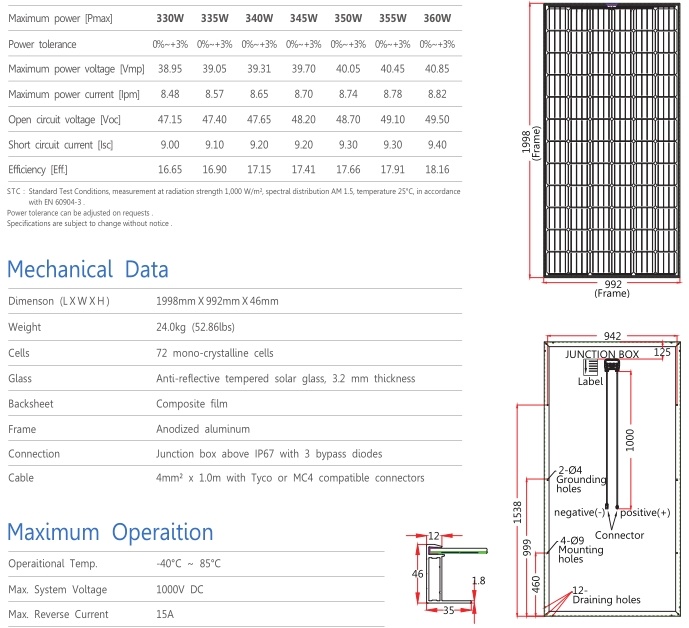Click the 4mm² cable specification text
Image resolution: width=689 pixels, height=628 pixels.
(290, 478)
